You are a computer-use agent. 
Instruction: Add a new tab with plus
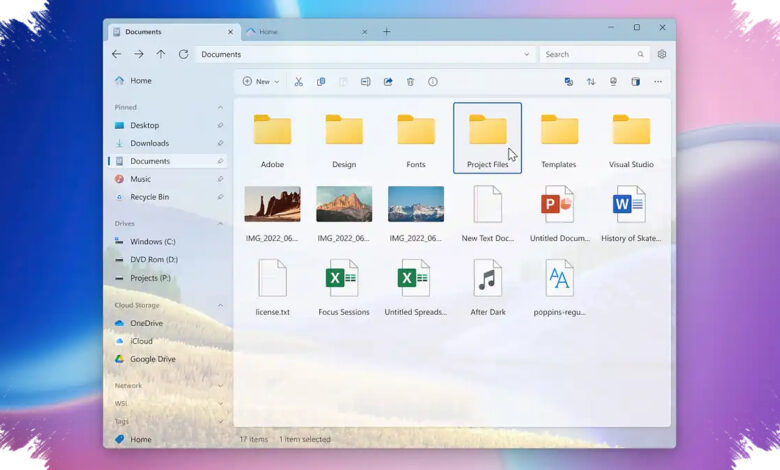pos(387,32)
